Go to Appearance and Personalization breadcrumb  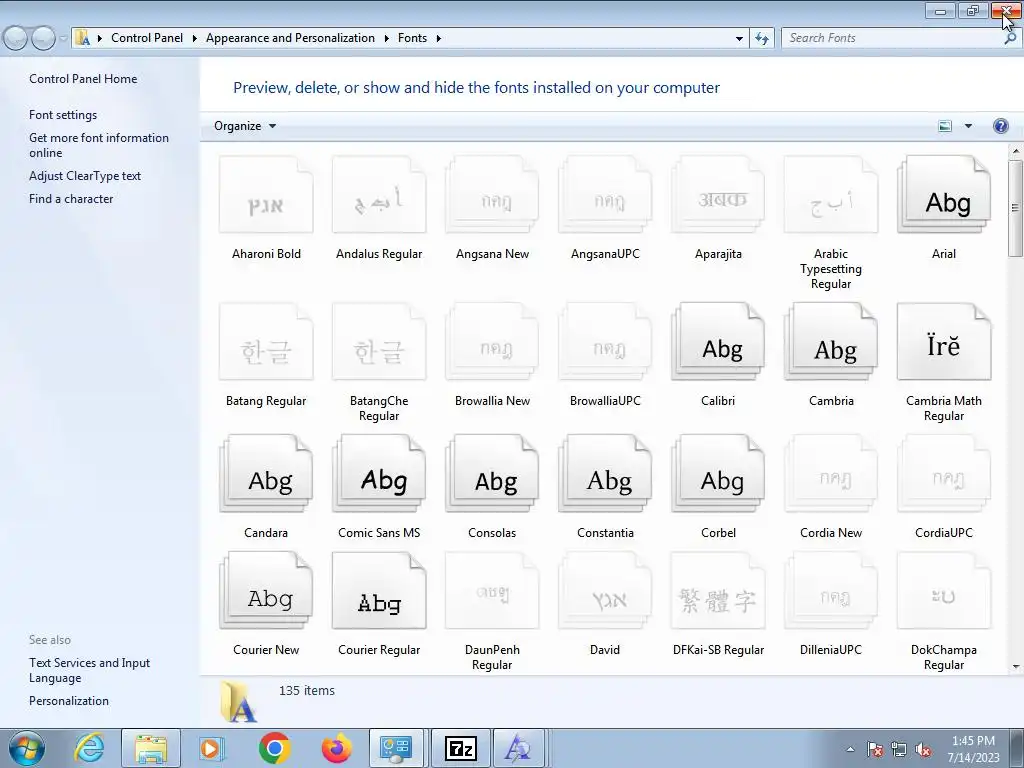tap(291, 38)
